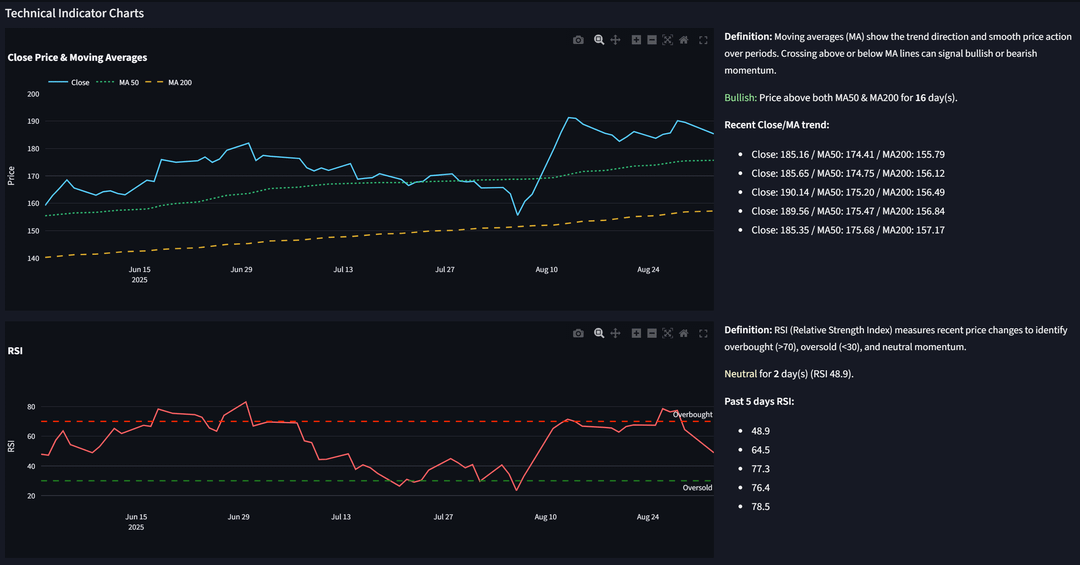Screen dimensions: 1080x565
Task: Select Zoom tool on Close Price chart
Action: coord(599,40)
